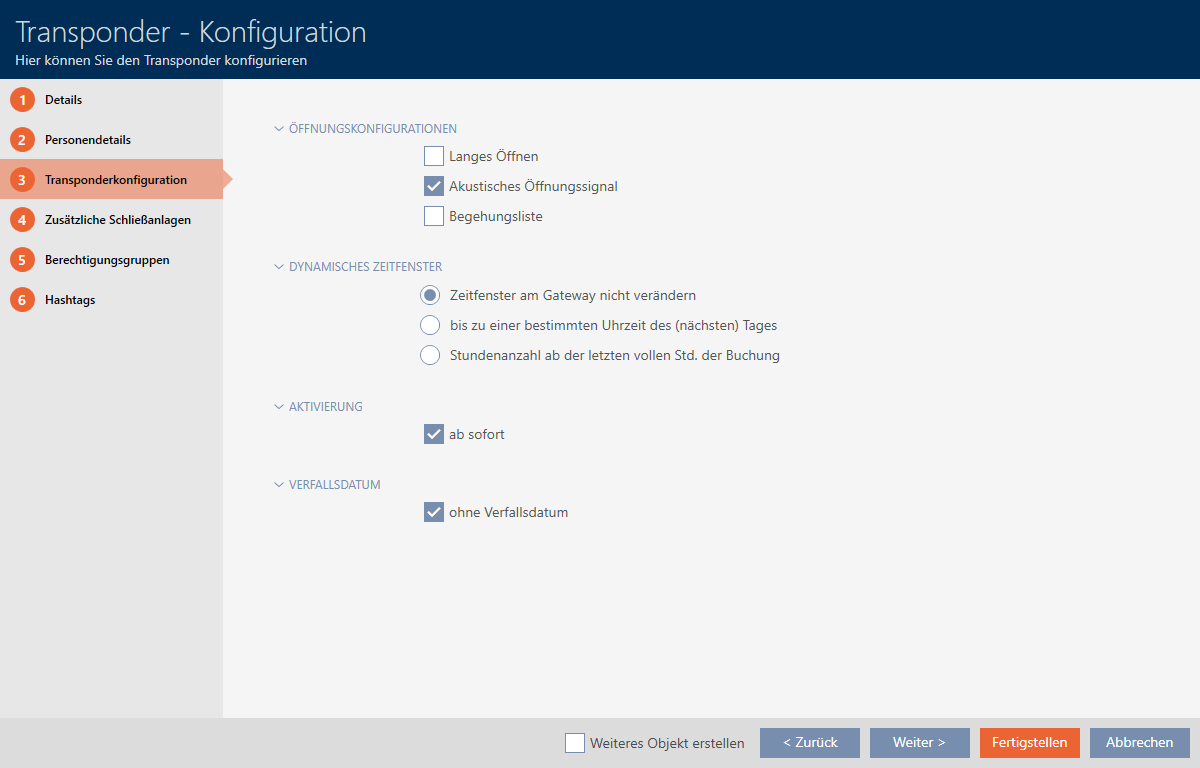Open the Personendetails tab
The image size is (1200, 768).
pos(88,140)
